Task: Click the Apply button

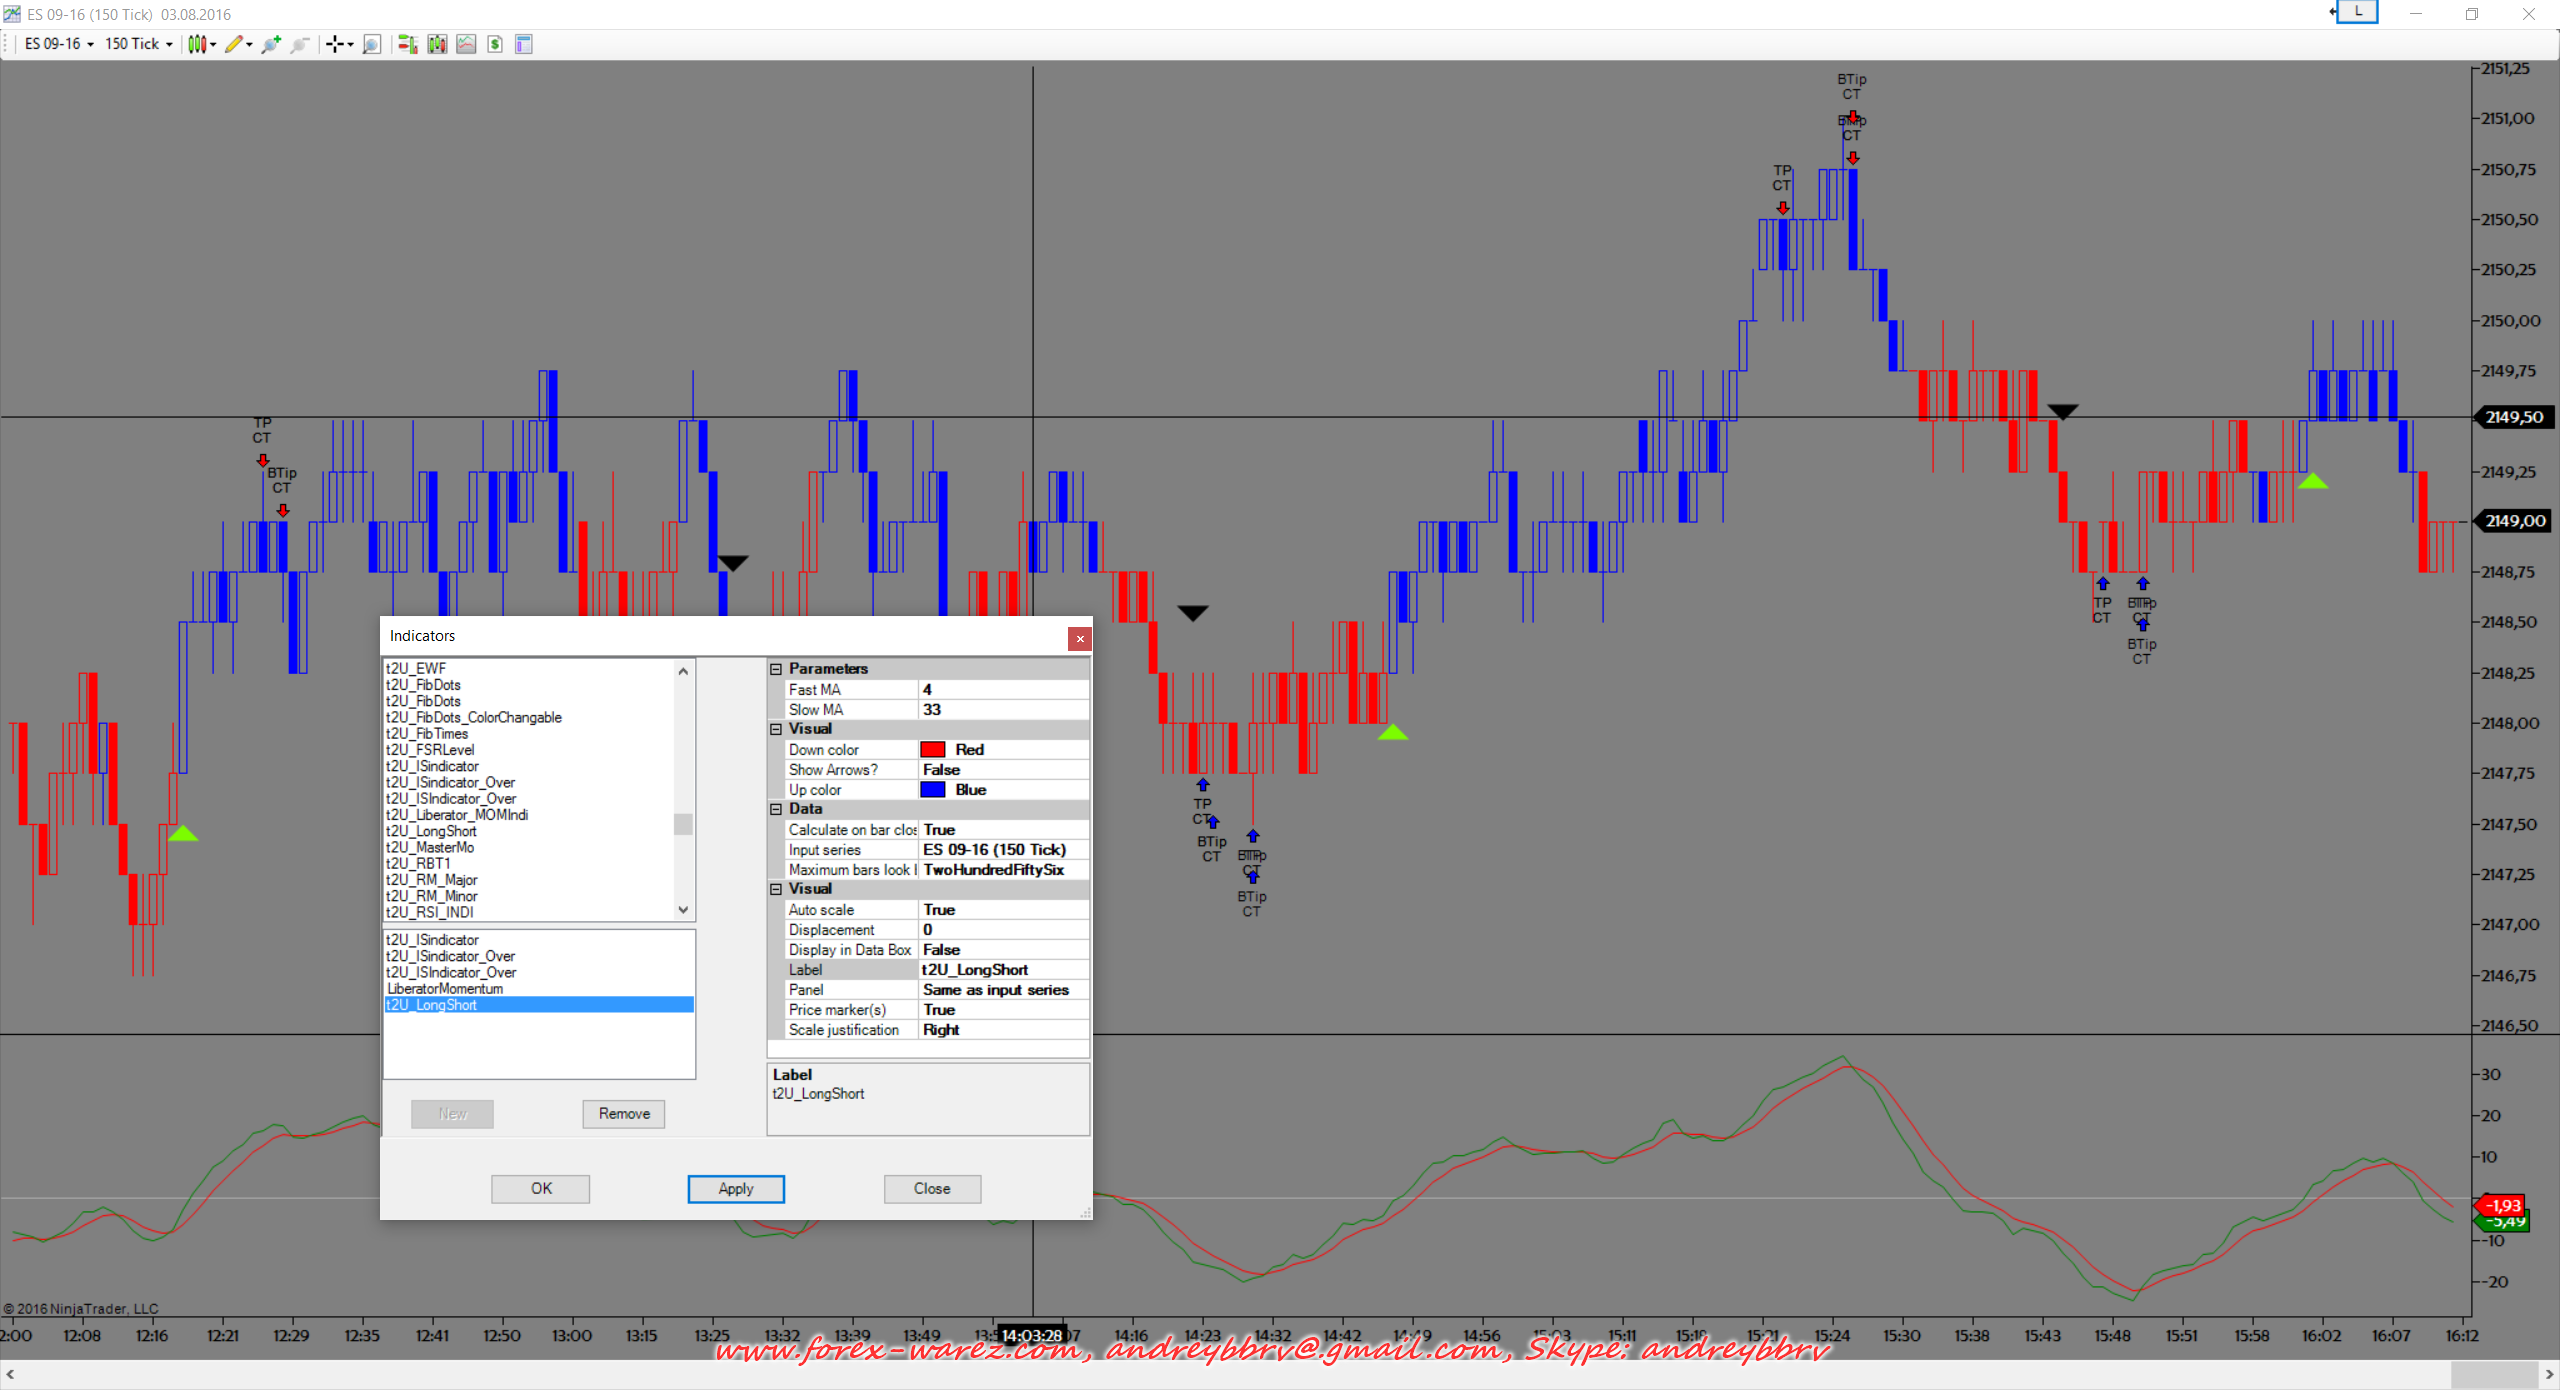Action: [736, 1189]
